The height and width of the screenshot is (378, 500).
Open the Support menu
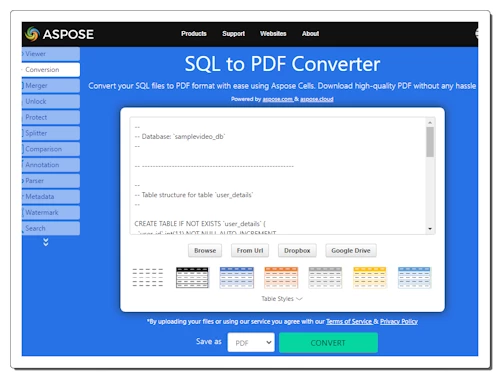click(233, 34)
